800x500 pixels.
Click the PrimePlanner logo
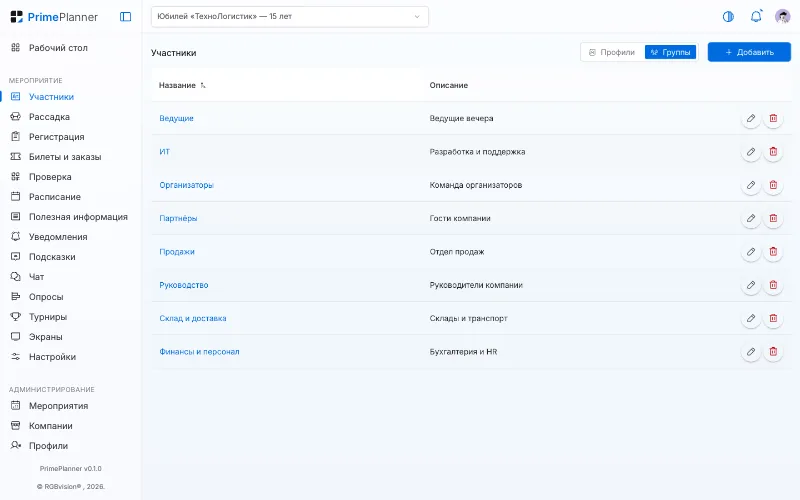click(x=54, y=17)
